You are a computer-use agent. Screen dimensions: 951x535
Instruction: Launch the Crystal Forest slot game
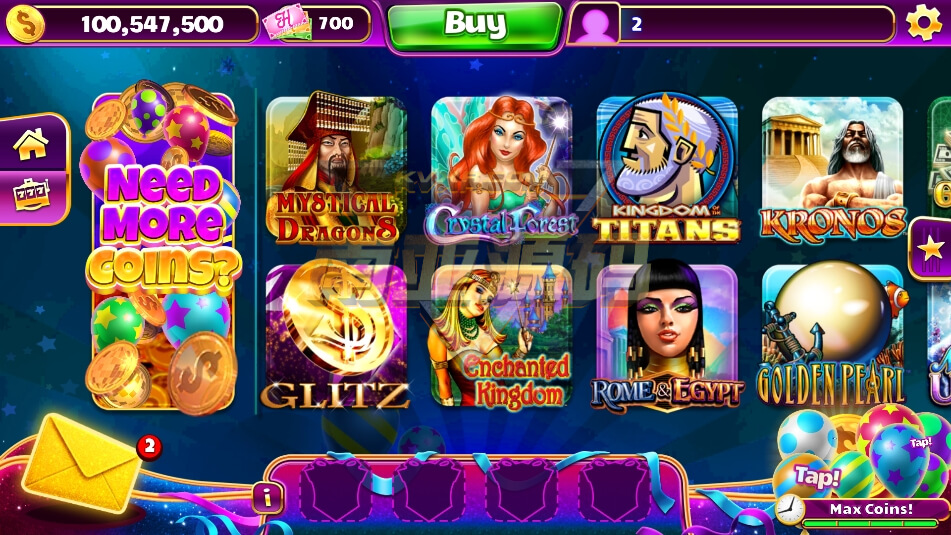point(502,169)
